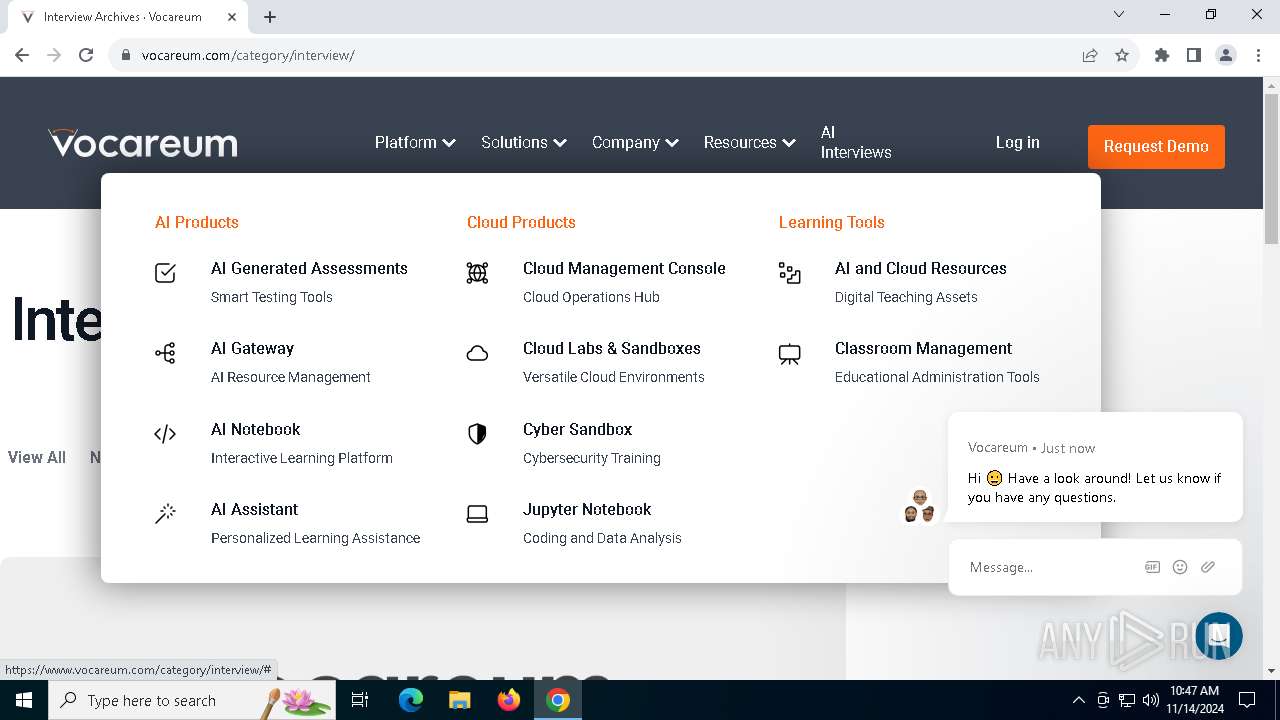The image size is (1280, 720).
Task: Click the Classroom Management board icon
Action: (x=789, y=354)
